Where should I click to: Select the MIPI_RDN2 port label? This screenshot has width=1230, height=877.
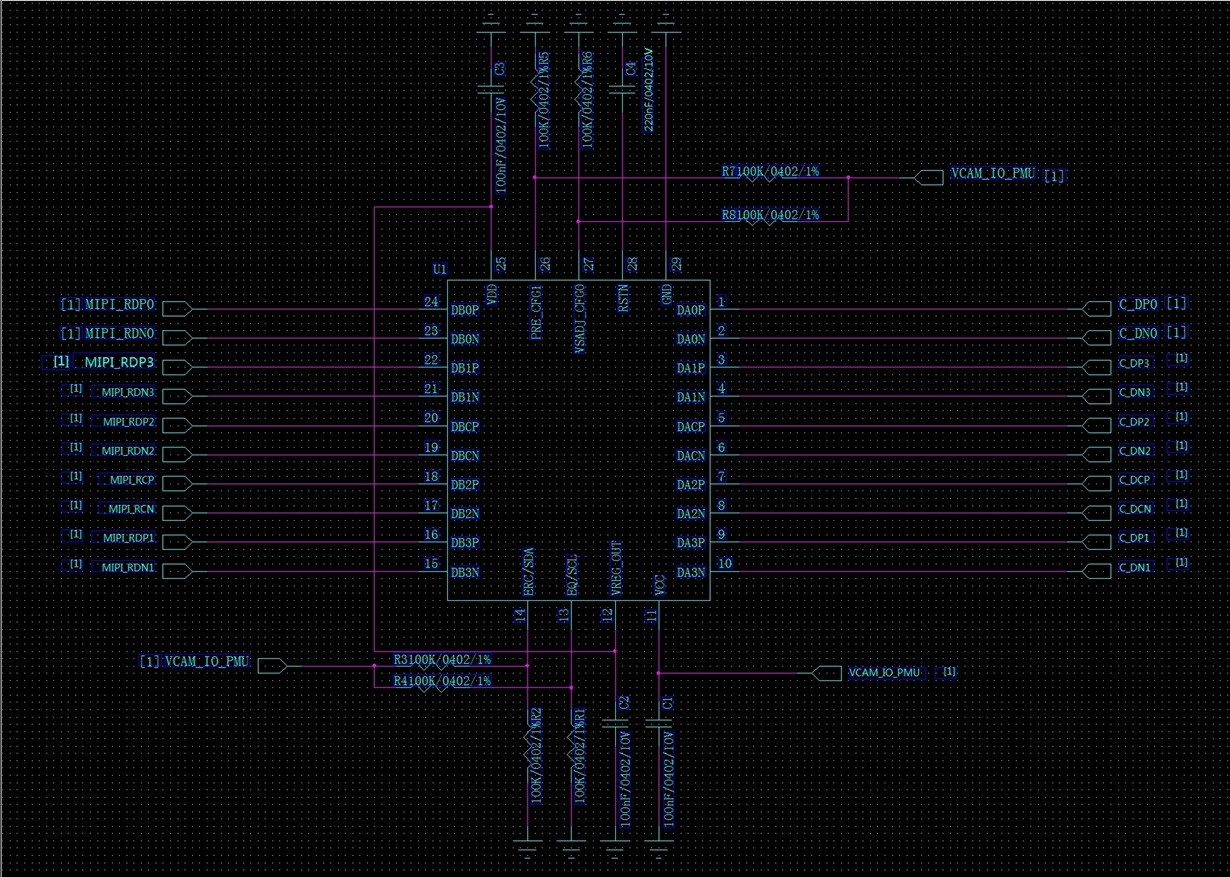coord(128,451)
